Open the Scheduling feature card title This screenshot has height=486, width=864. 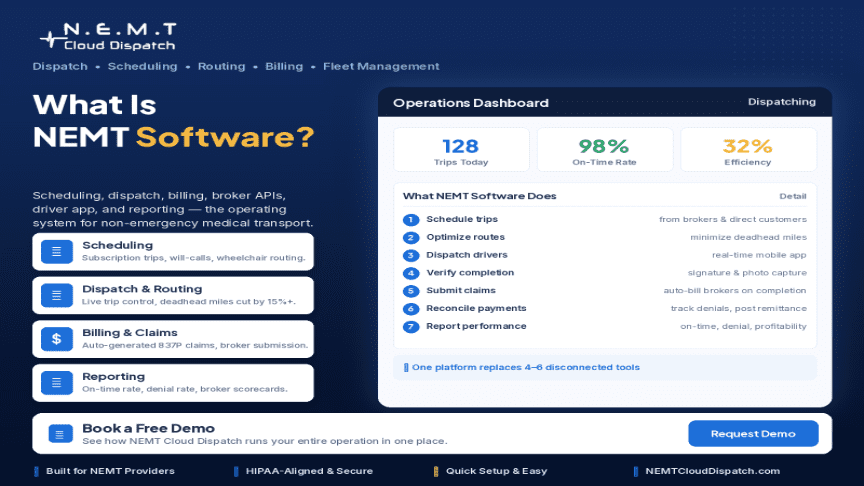pyautogui.click(x=117, y=245)
